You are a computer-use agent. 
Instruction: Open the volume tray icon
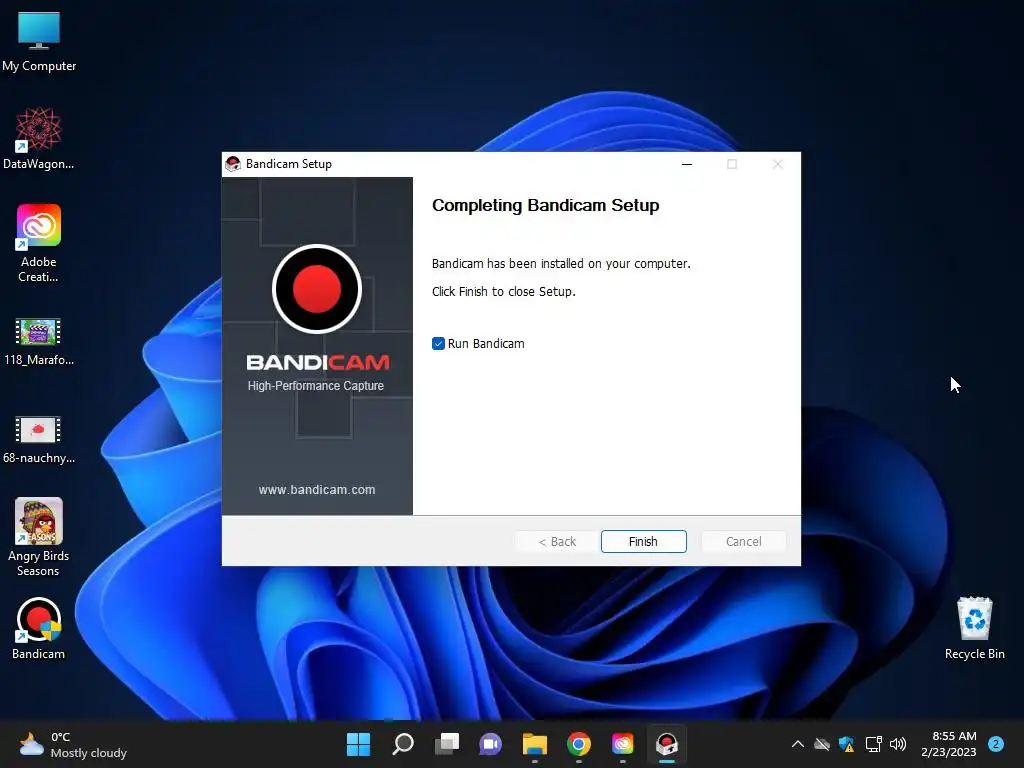(x=898, y=744)
